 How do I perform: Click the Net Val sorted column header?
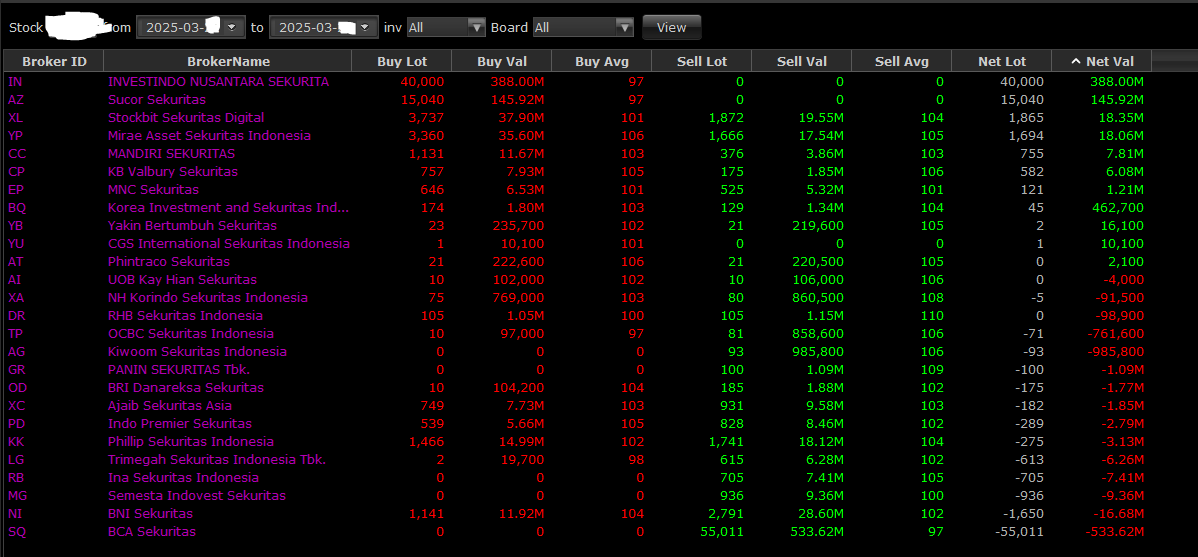coord(1102,61)
